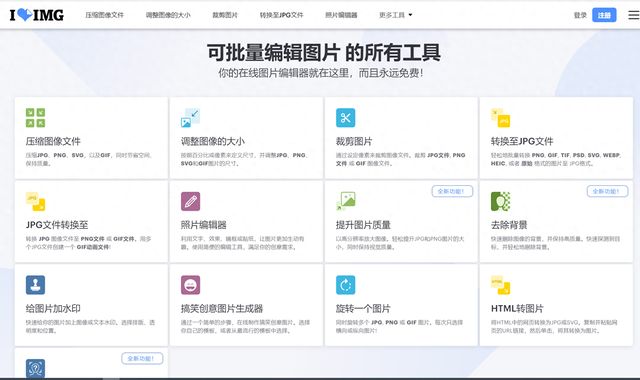This screenshot has width=640, height=380.
Task: Open 压缩图像文件 in the top navigation
Action: click(104, 15)
